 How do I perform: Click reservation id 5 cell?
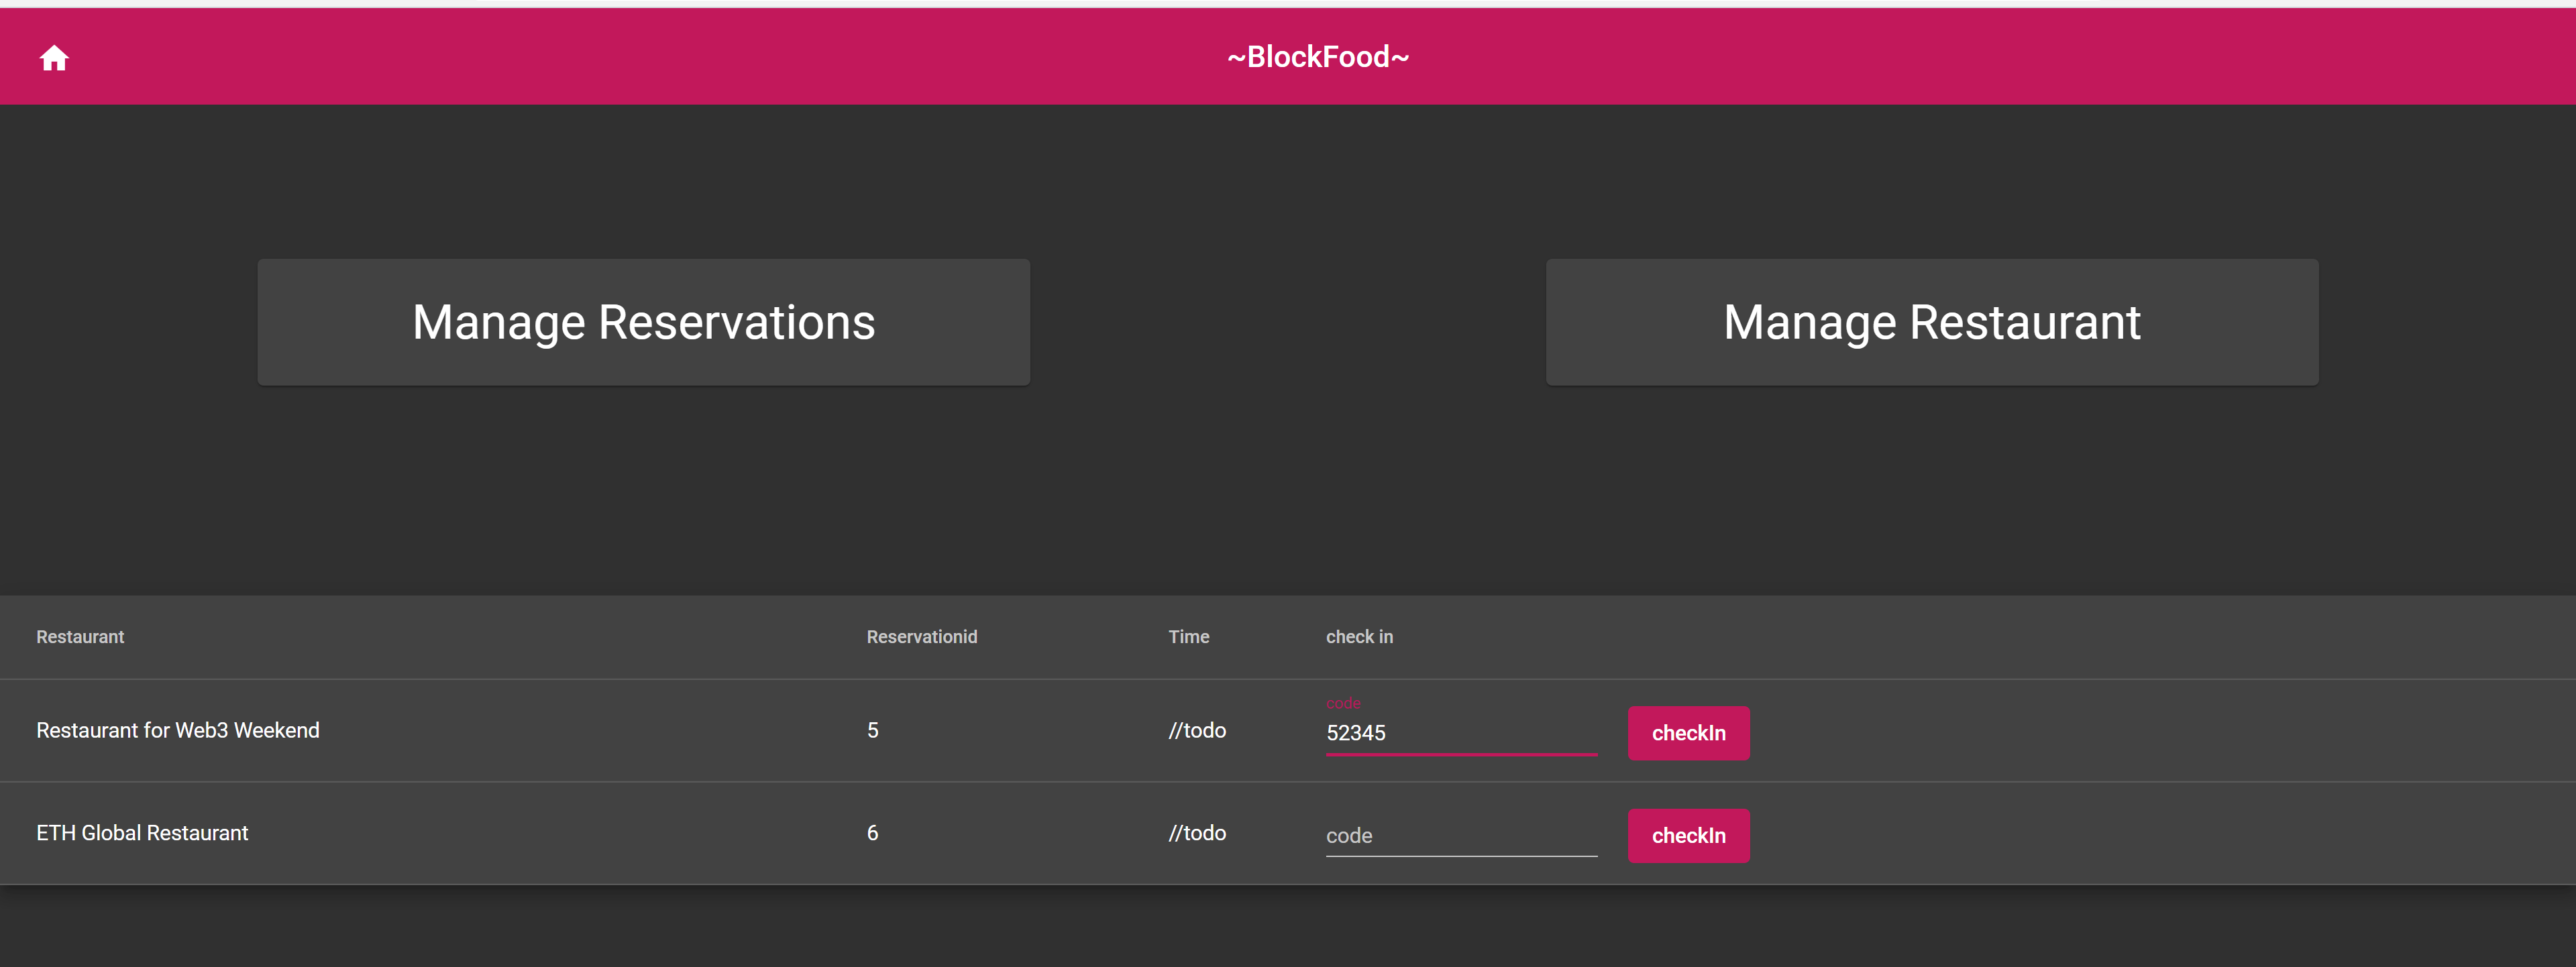[873, 731]
